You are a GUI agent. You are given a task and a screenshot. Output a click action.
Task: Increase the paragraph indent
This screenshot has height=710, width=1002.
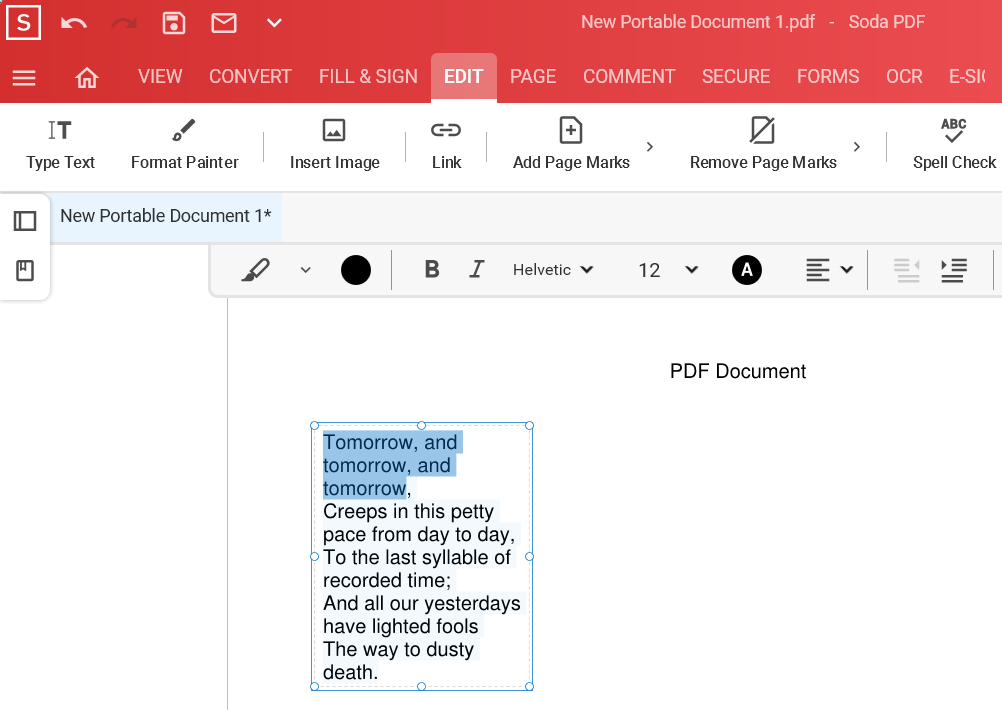[x=954, y=270]
